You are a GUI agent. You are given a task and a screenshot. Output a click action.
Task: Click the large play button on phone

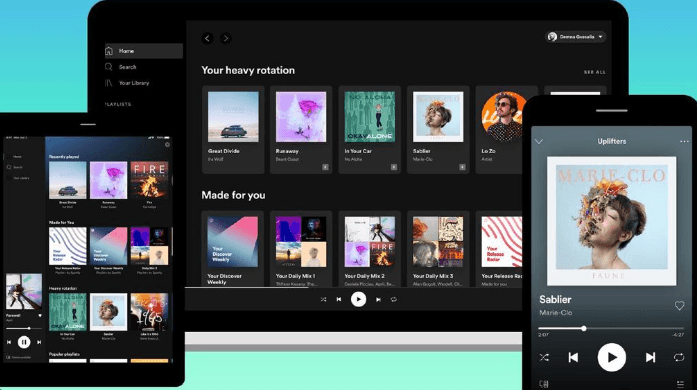612,357
